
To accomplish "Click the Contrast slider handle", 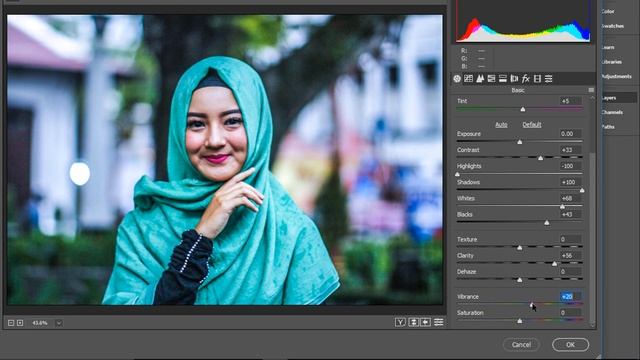I will [x=540, y=158].
